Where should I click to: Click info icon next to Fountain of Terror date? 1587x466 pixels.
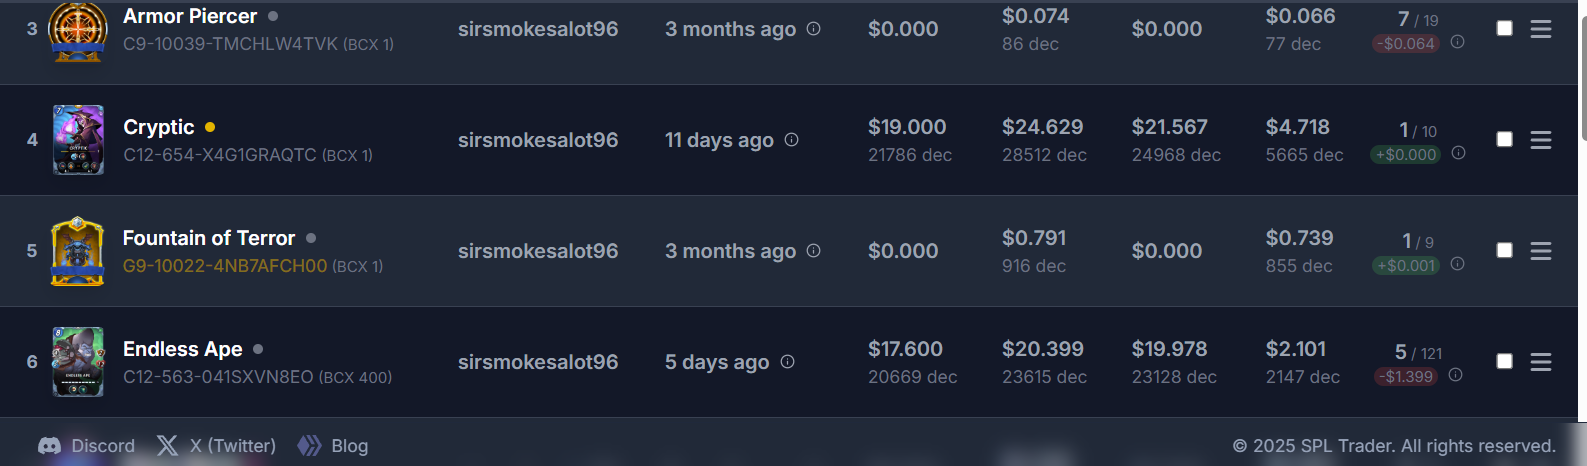[813, 251]
